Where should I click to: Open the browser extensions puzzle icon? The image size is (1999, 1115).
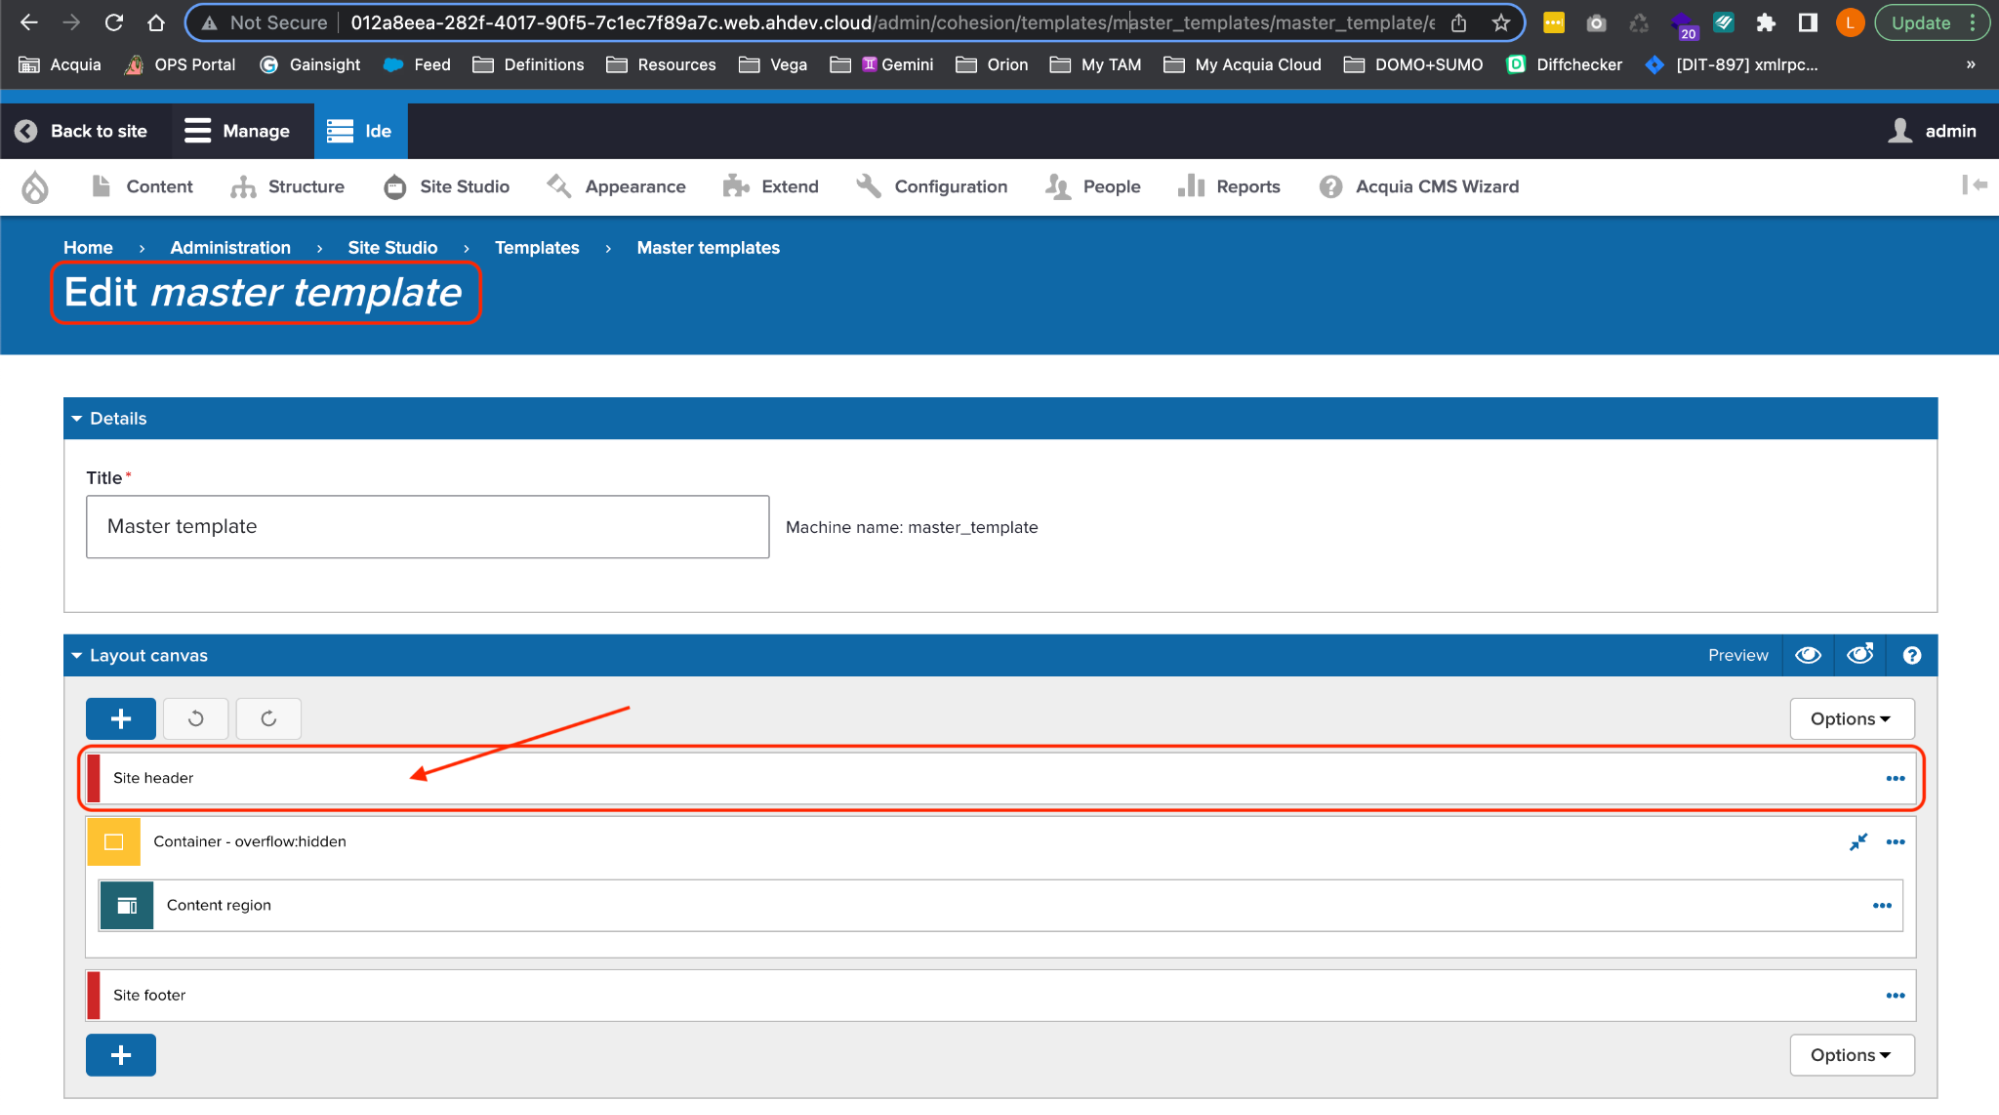(x=1765, y=22)
